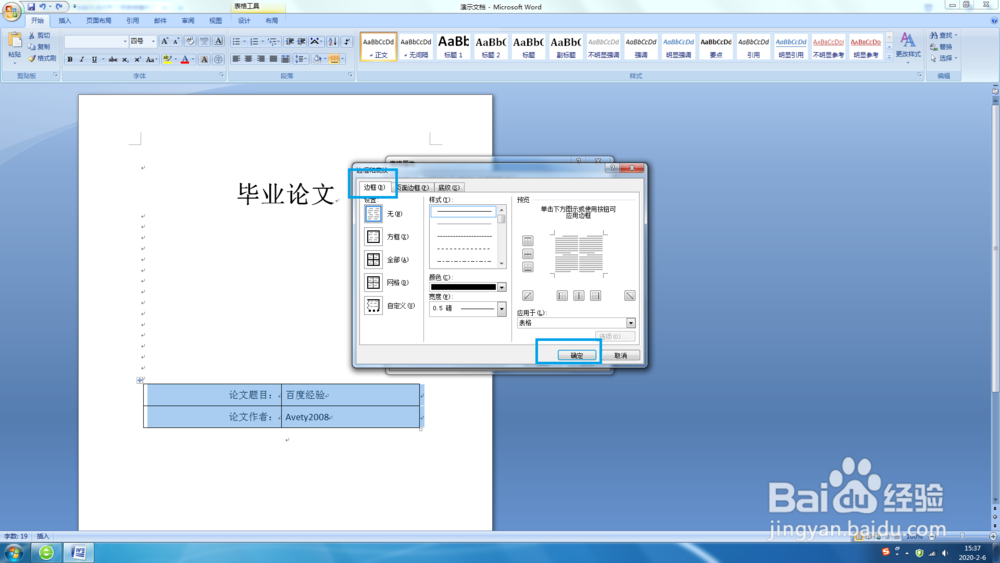Image resolution: width=1000 pixels, height=563 pixels.
Task: Undo via quick access toolbar
Action: pyautogui.click(x=43, y=6)
